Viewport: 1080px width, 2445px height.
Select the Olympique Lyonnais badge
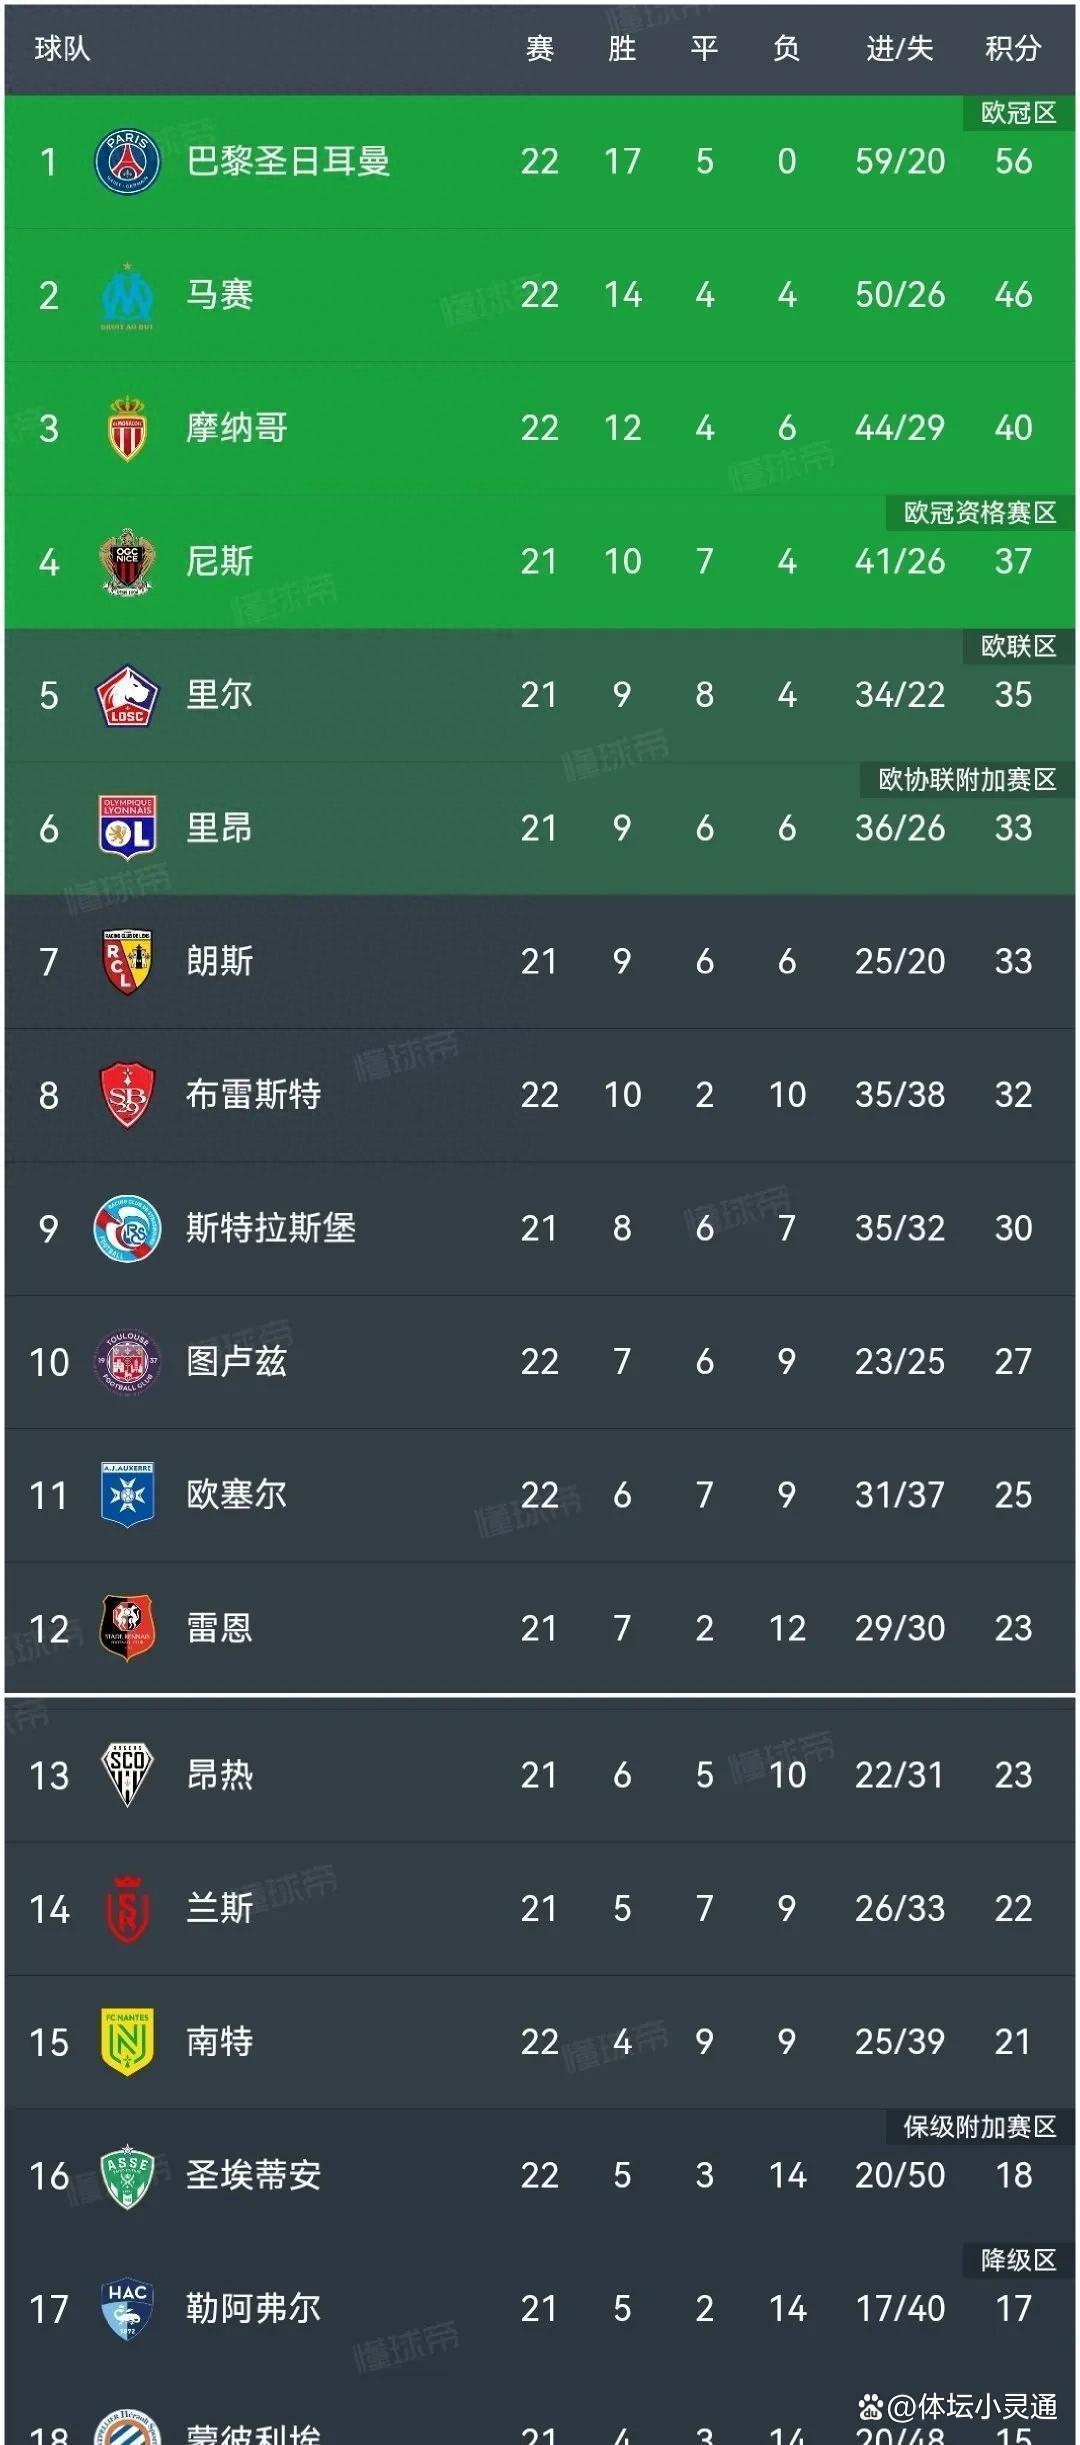point(127,828)
